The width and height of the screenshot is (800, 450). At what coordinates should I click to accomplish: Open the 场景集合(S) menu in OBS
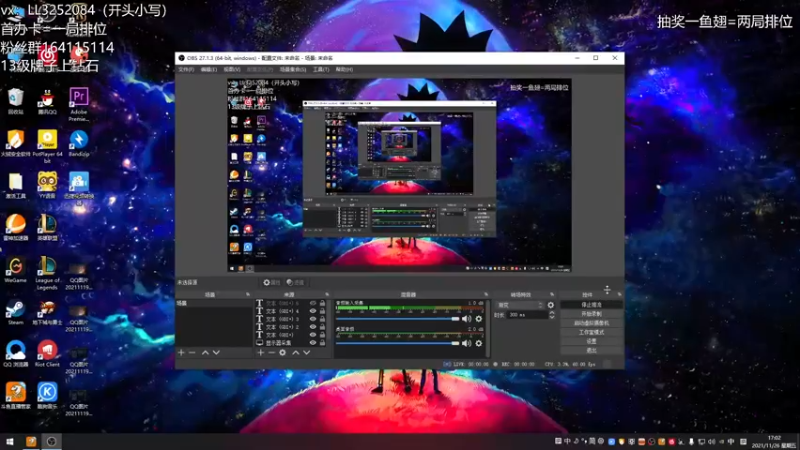293,69
